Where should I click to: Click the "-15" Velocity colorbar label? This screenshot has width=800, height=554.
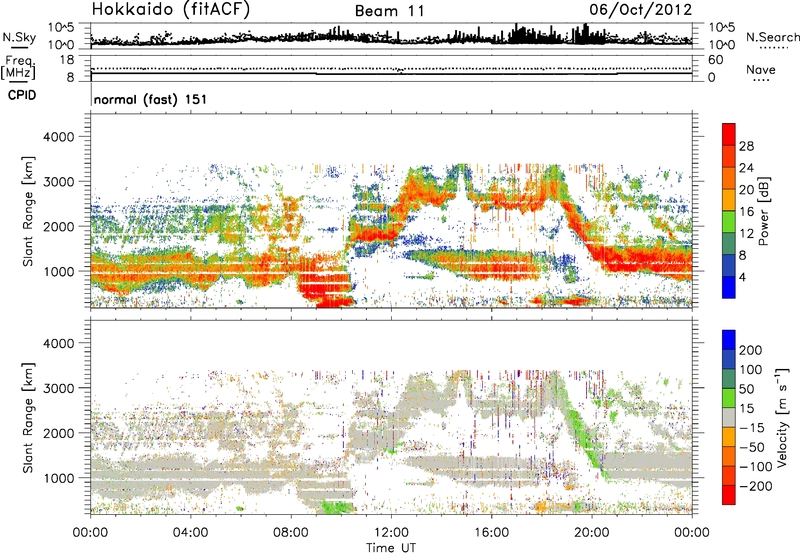(x=752, y=428)
